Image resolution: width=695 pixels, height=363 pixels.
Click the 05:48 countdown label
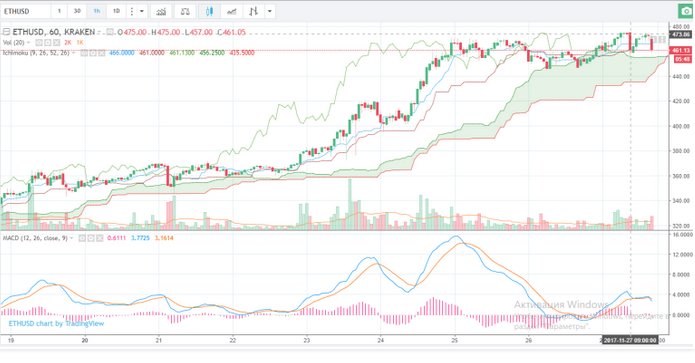tap(683, 59)
